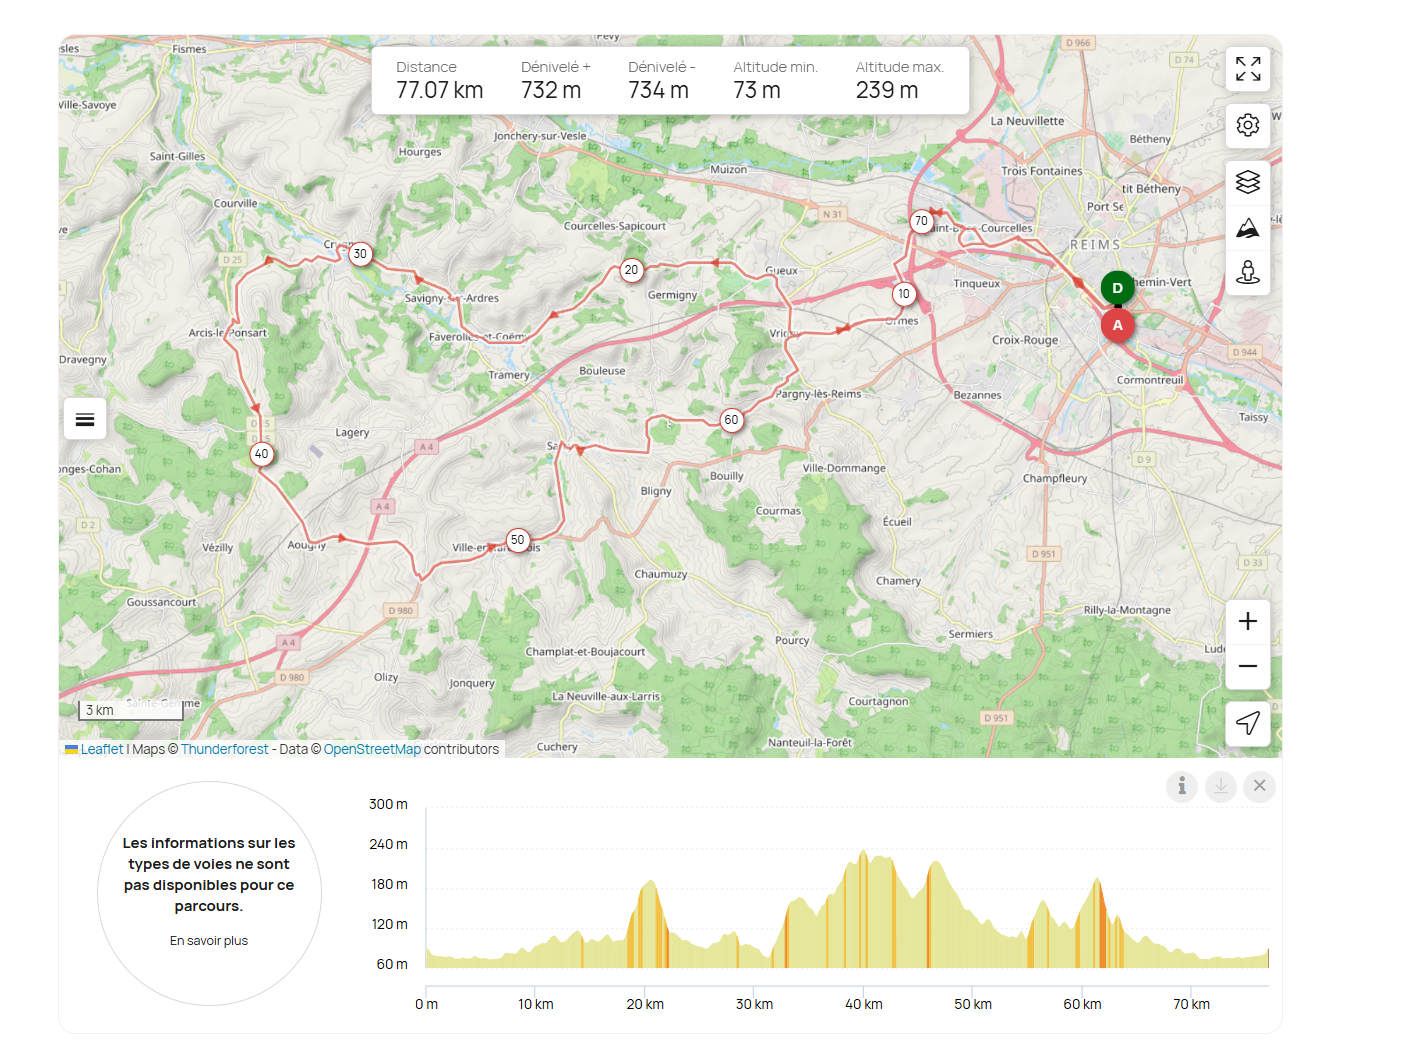The height and width of the screenshot is (1055, 1409).
Task: Close the elevation profile panel
Action: 1259,786
